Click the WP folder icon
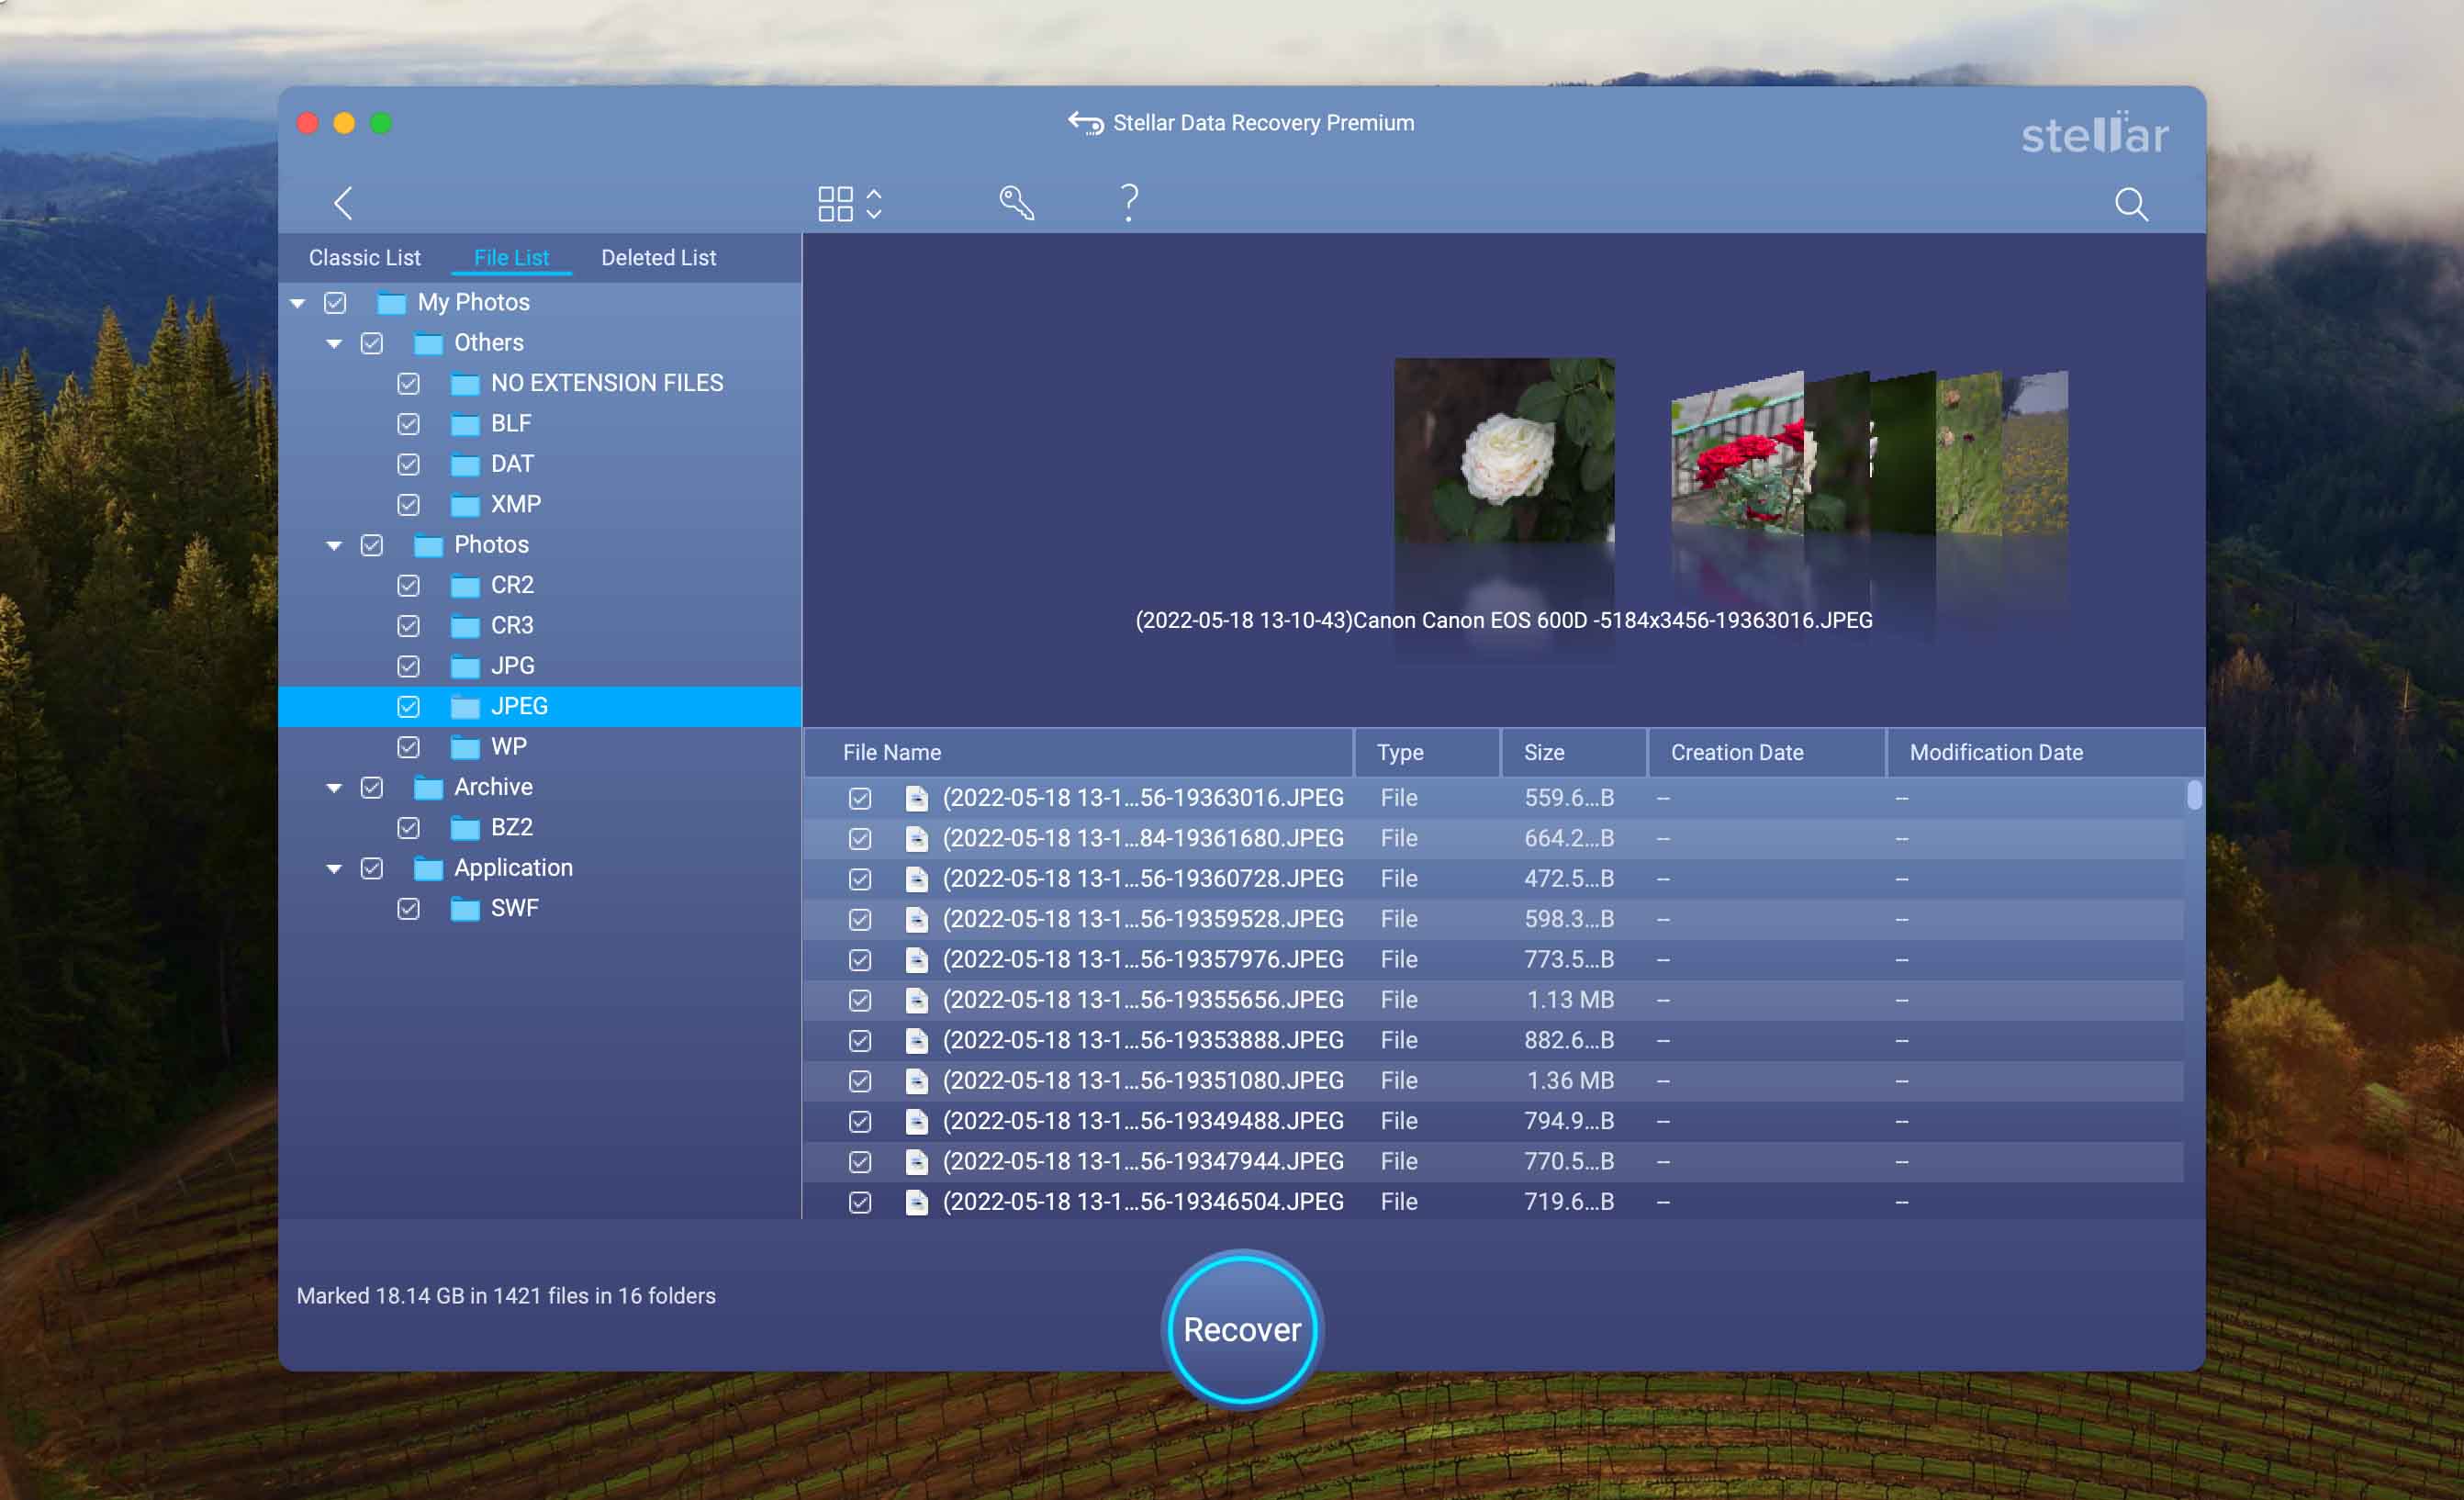Image resolution: width=2464 pixels, height=1500 pixels. 465,747
